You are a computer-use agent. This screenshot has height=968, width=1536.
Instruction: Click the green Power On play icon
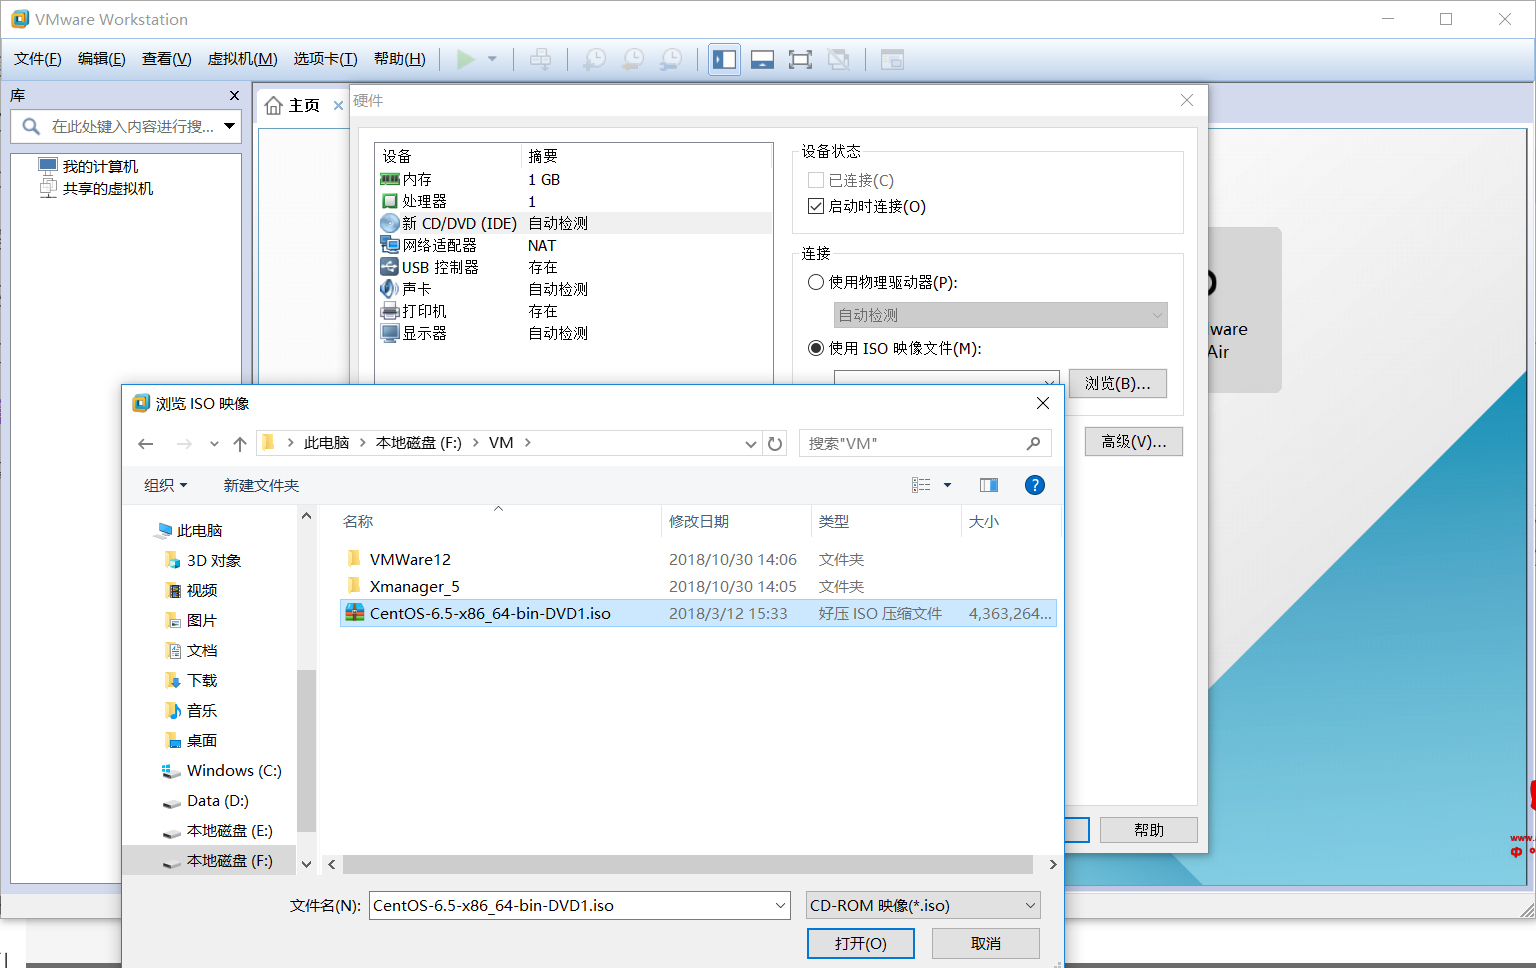pos(465,59)
